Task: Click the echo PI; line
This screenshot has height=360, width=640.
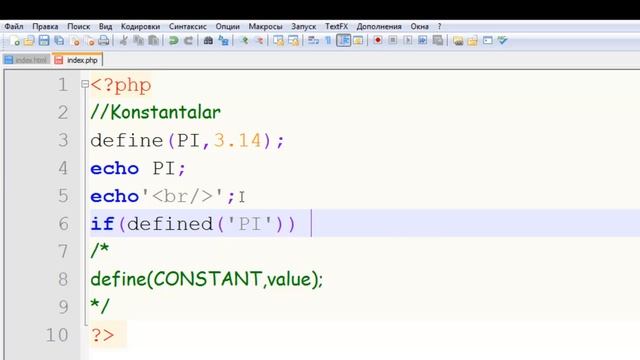Action: point(138,169)
